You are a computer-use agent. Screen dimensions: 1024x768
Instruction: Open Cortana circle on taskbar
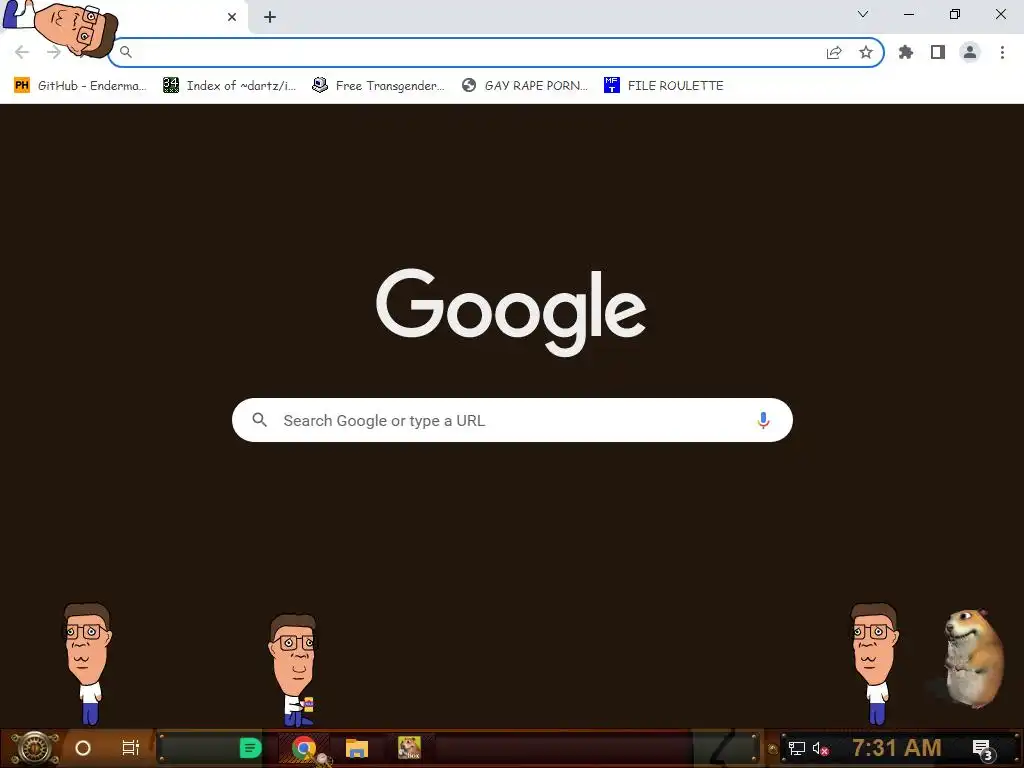pyautogui.click(x=83, y=748)
